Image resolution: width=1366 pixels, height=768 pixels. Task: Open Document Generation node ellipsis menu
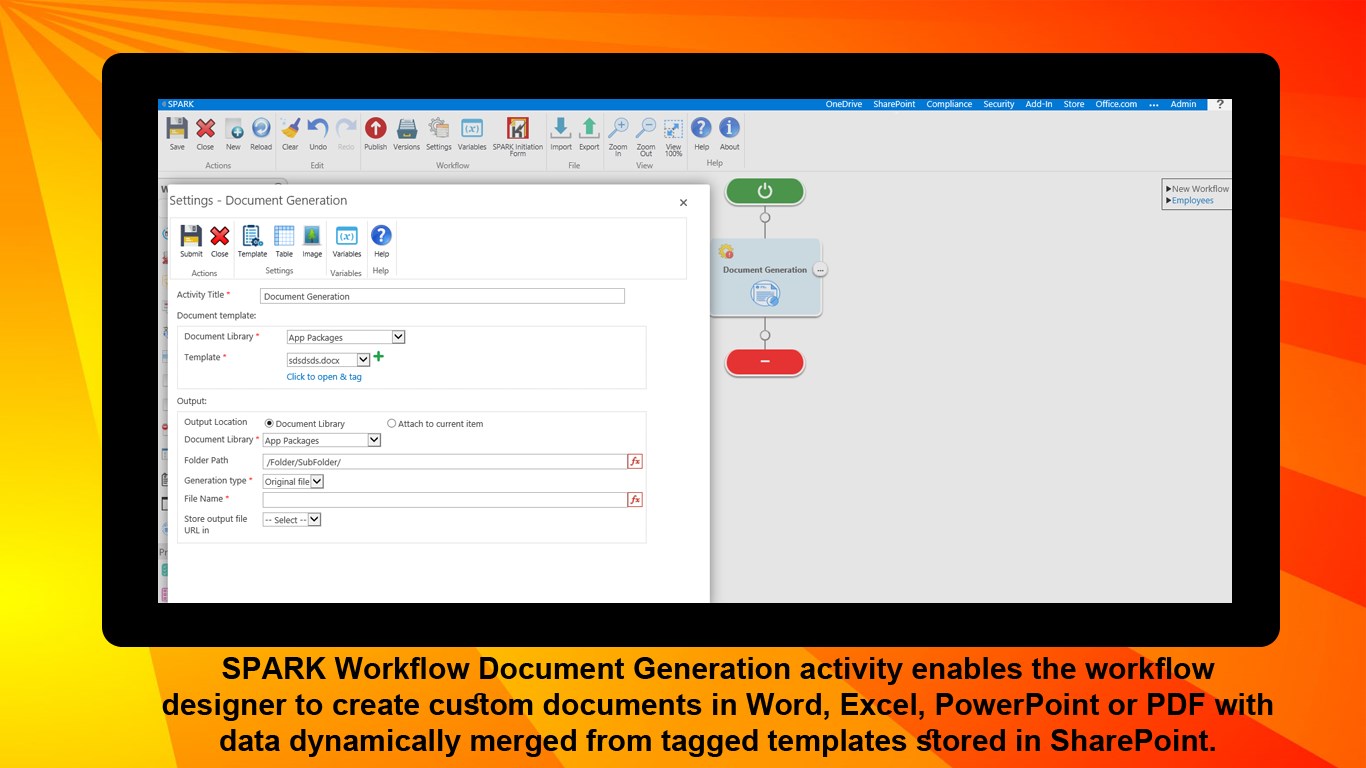[821, 270]
